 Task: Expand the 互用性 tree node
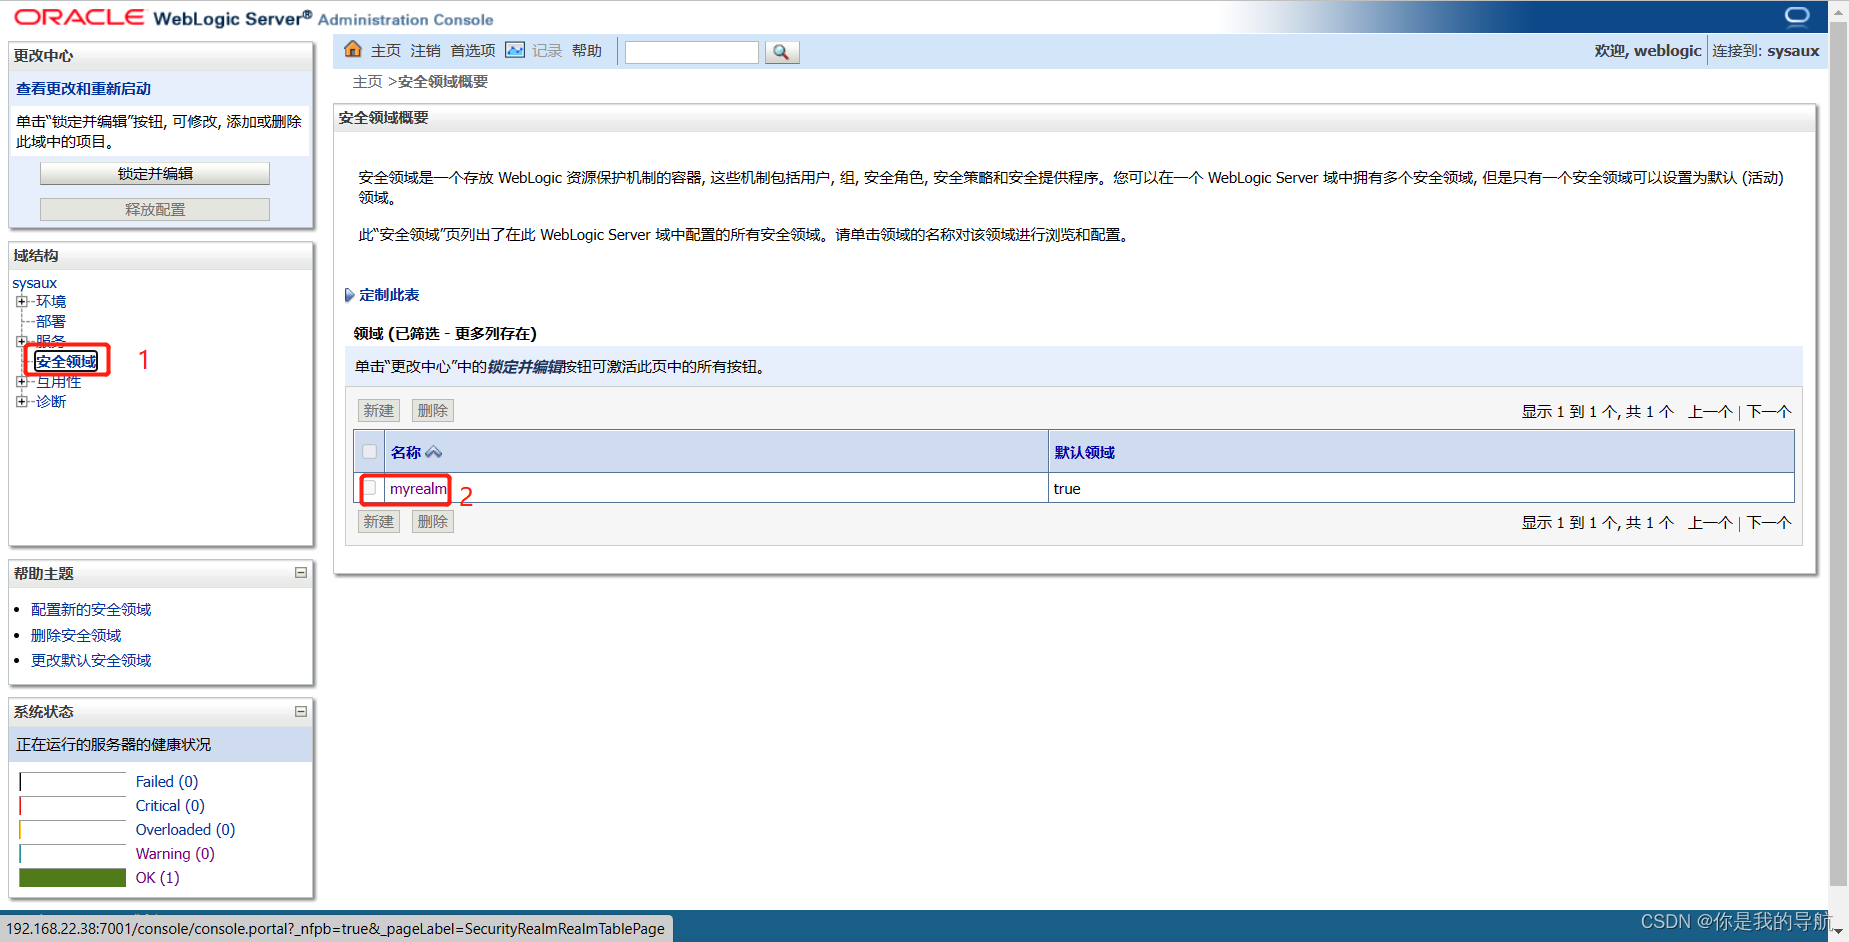pos(21,381)
